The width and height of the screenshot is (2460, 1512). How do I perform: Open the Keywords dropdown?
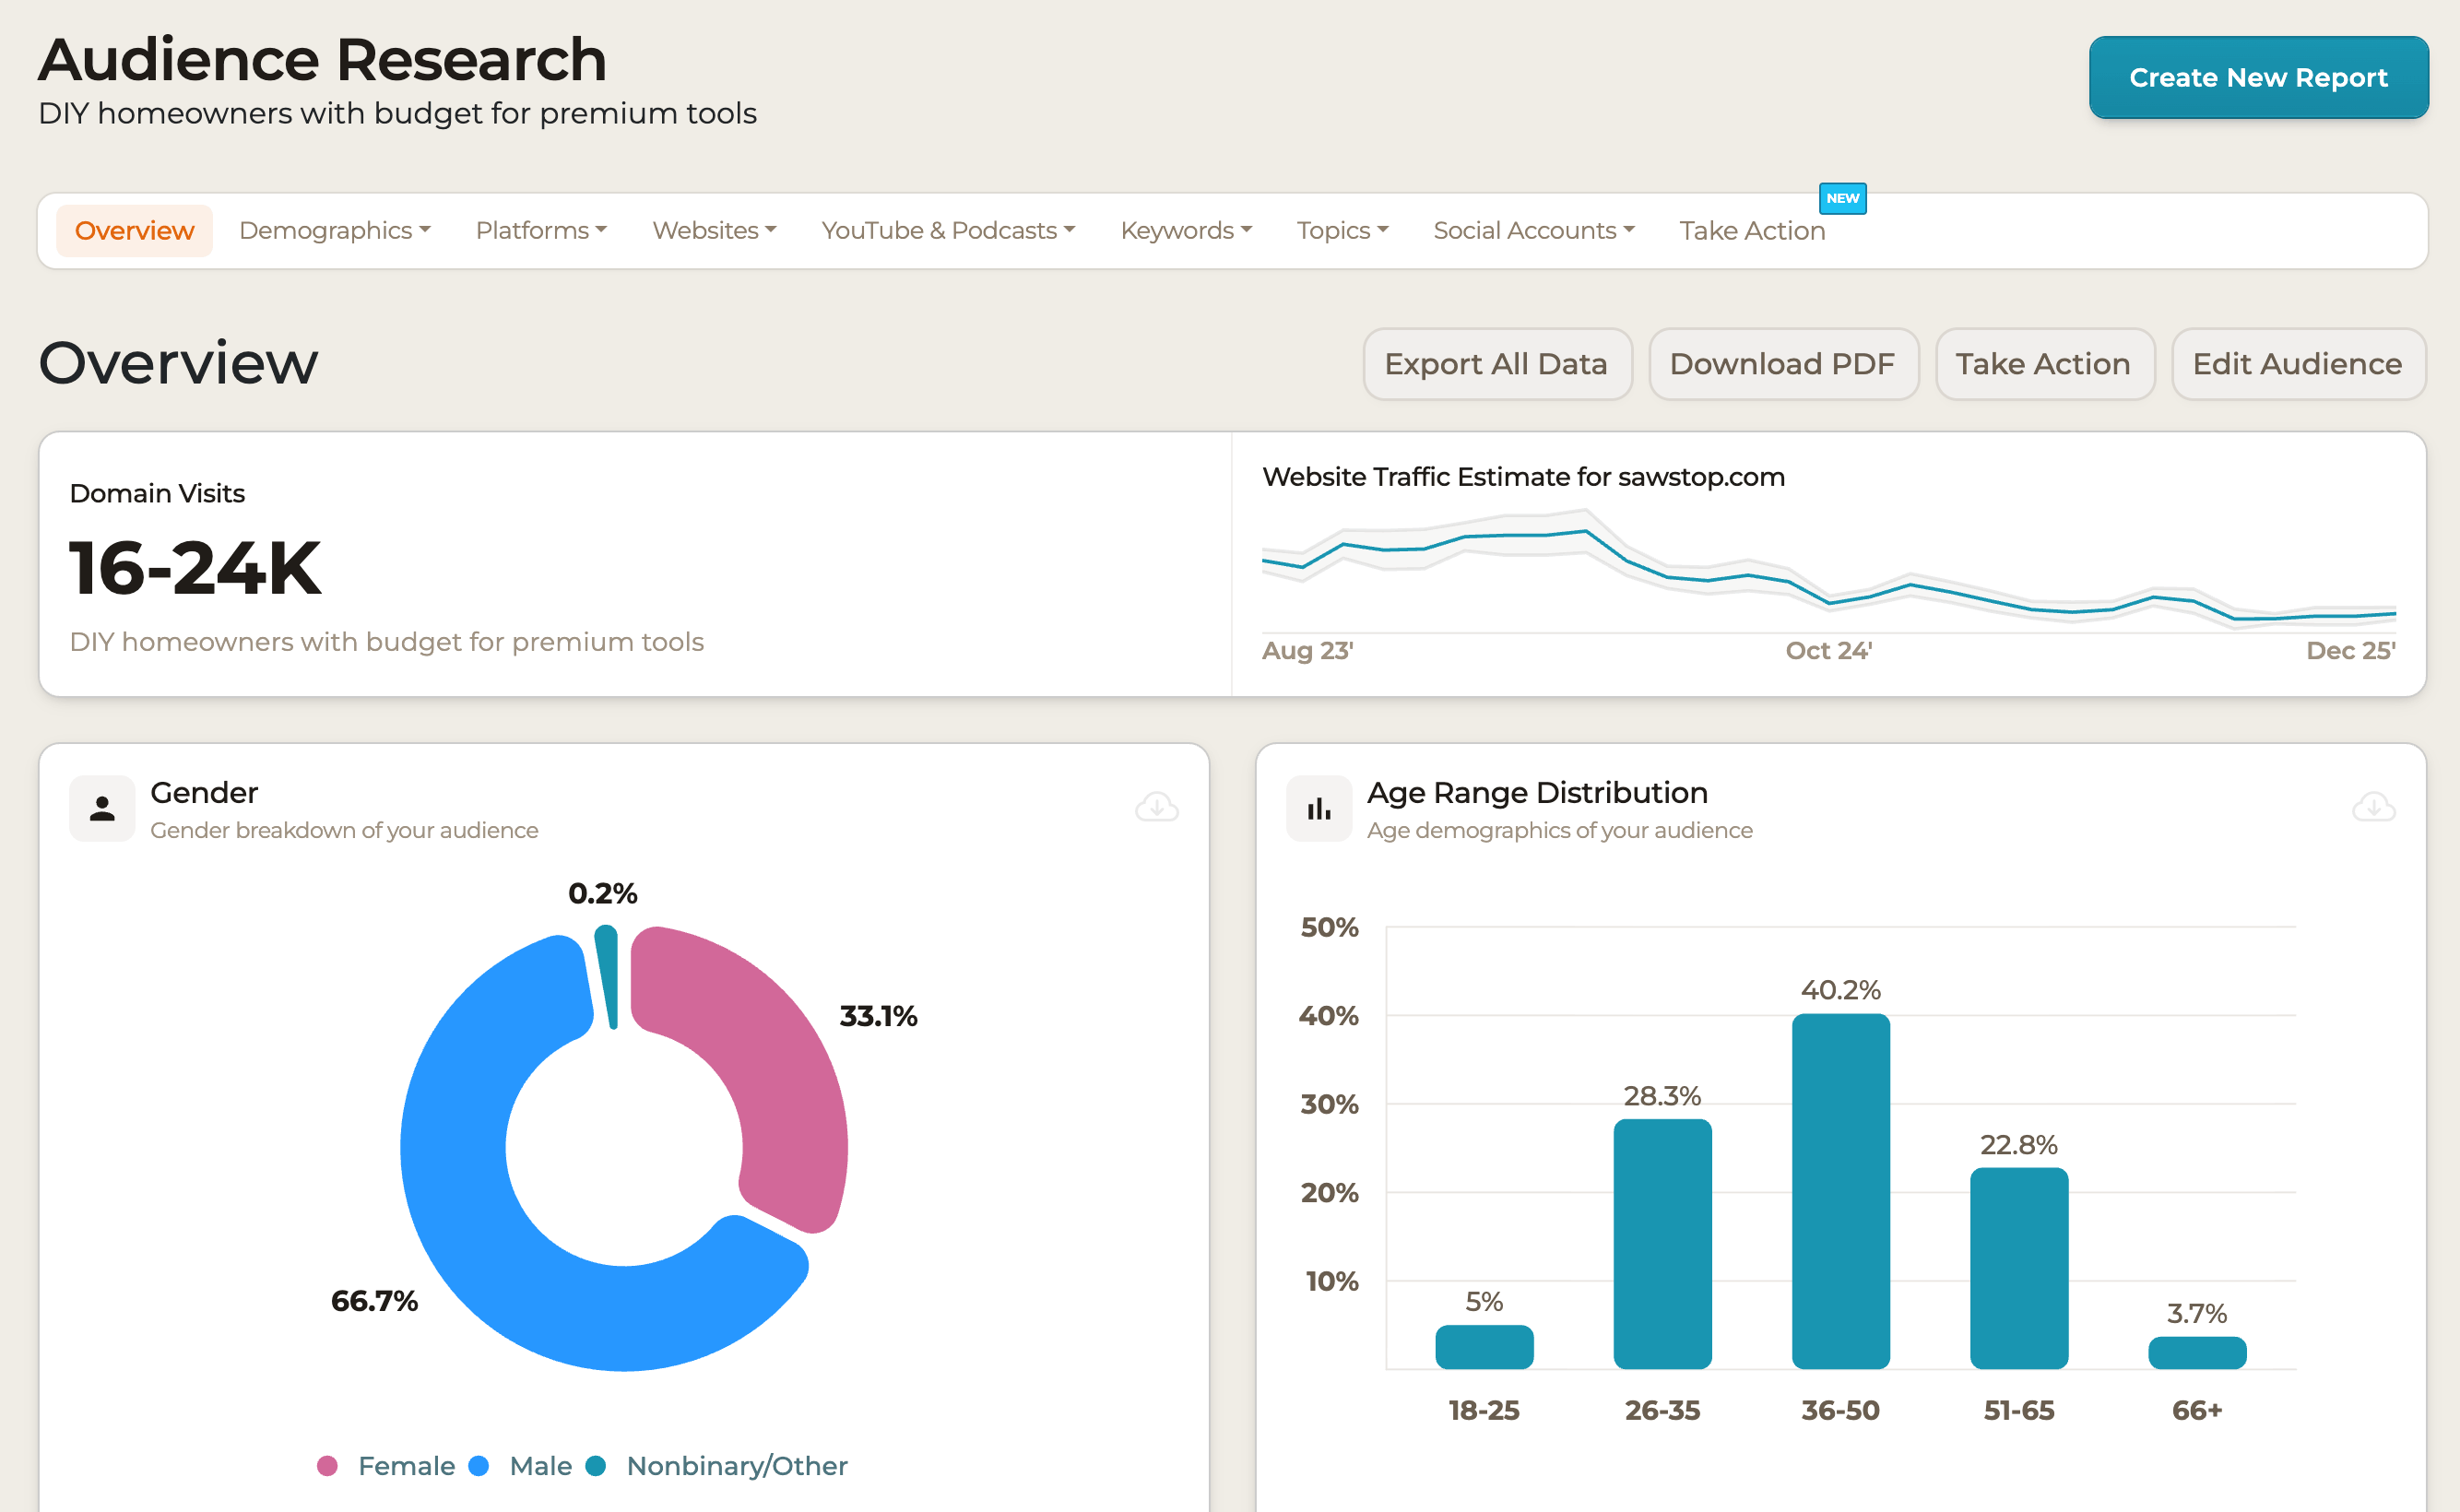point(1185,230)
